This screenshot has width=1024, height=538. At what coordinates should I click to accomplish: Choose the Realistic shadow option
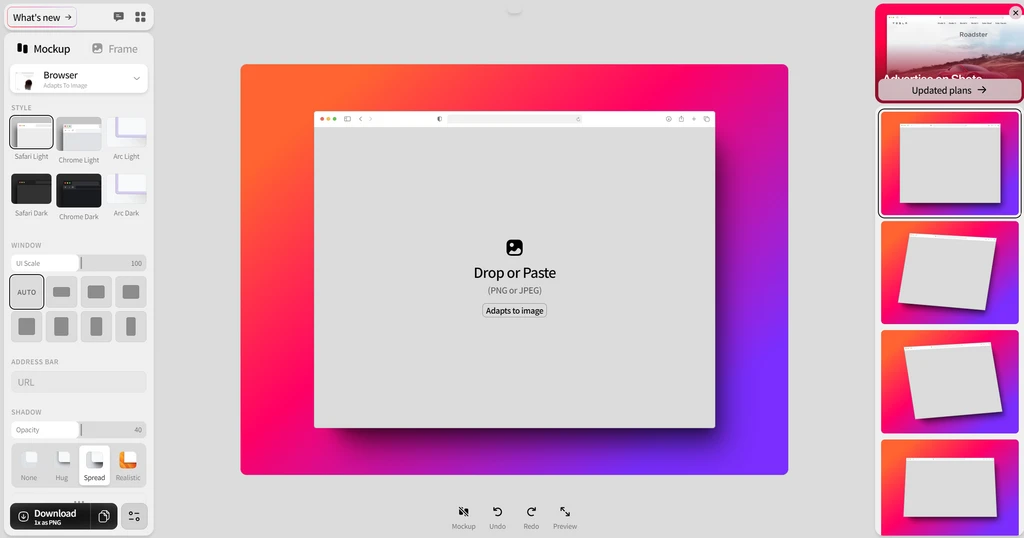pos(128,460)
